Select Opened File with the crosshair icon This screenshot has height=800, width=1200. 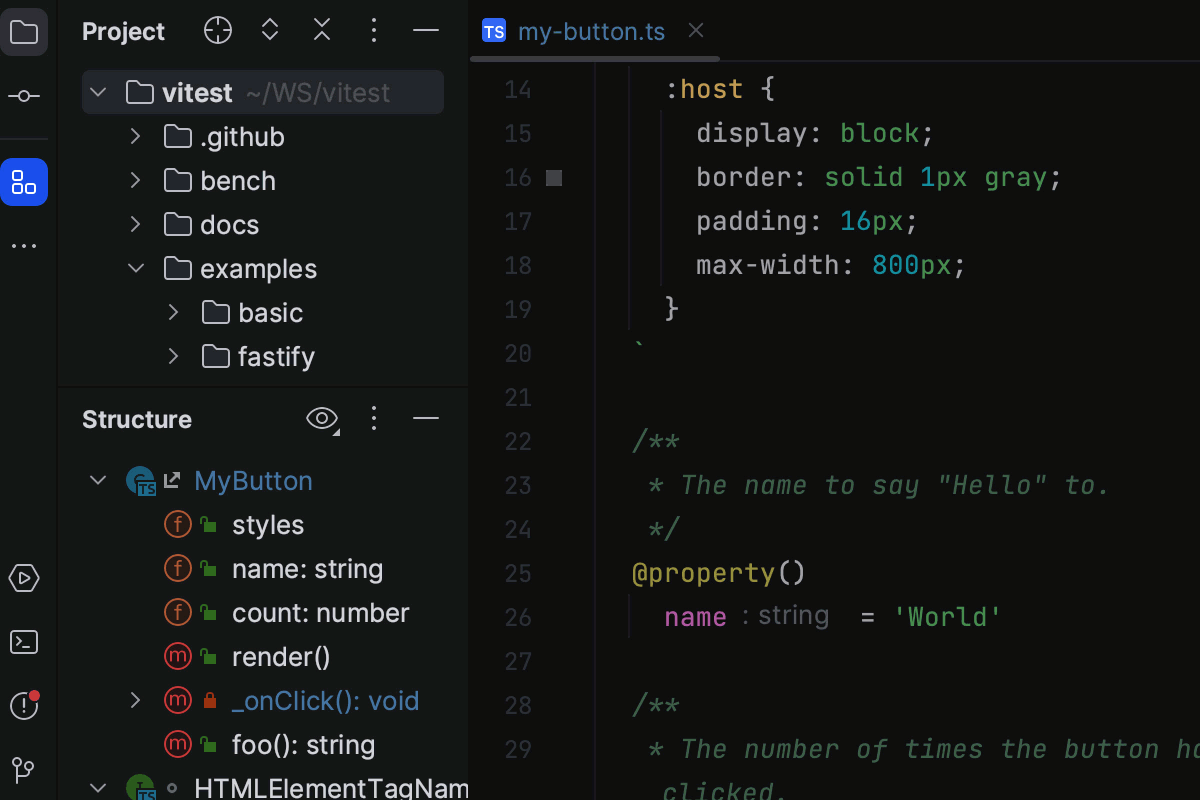[x=217, y=30]
